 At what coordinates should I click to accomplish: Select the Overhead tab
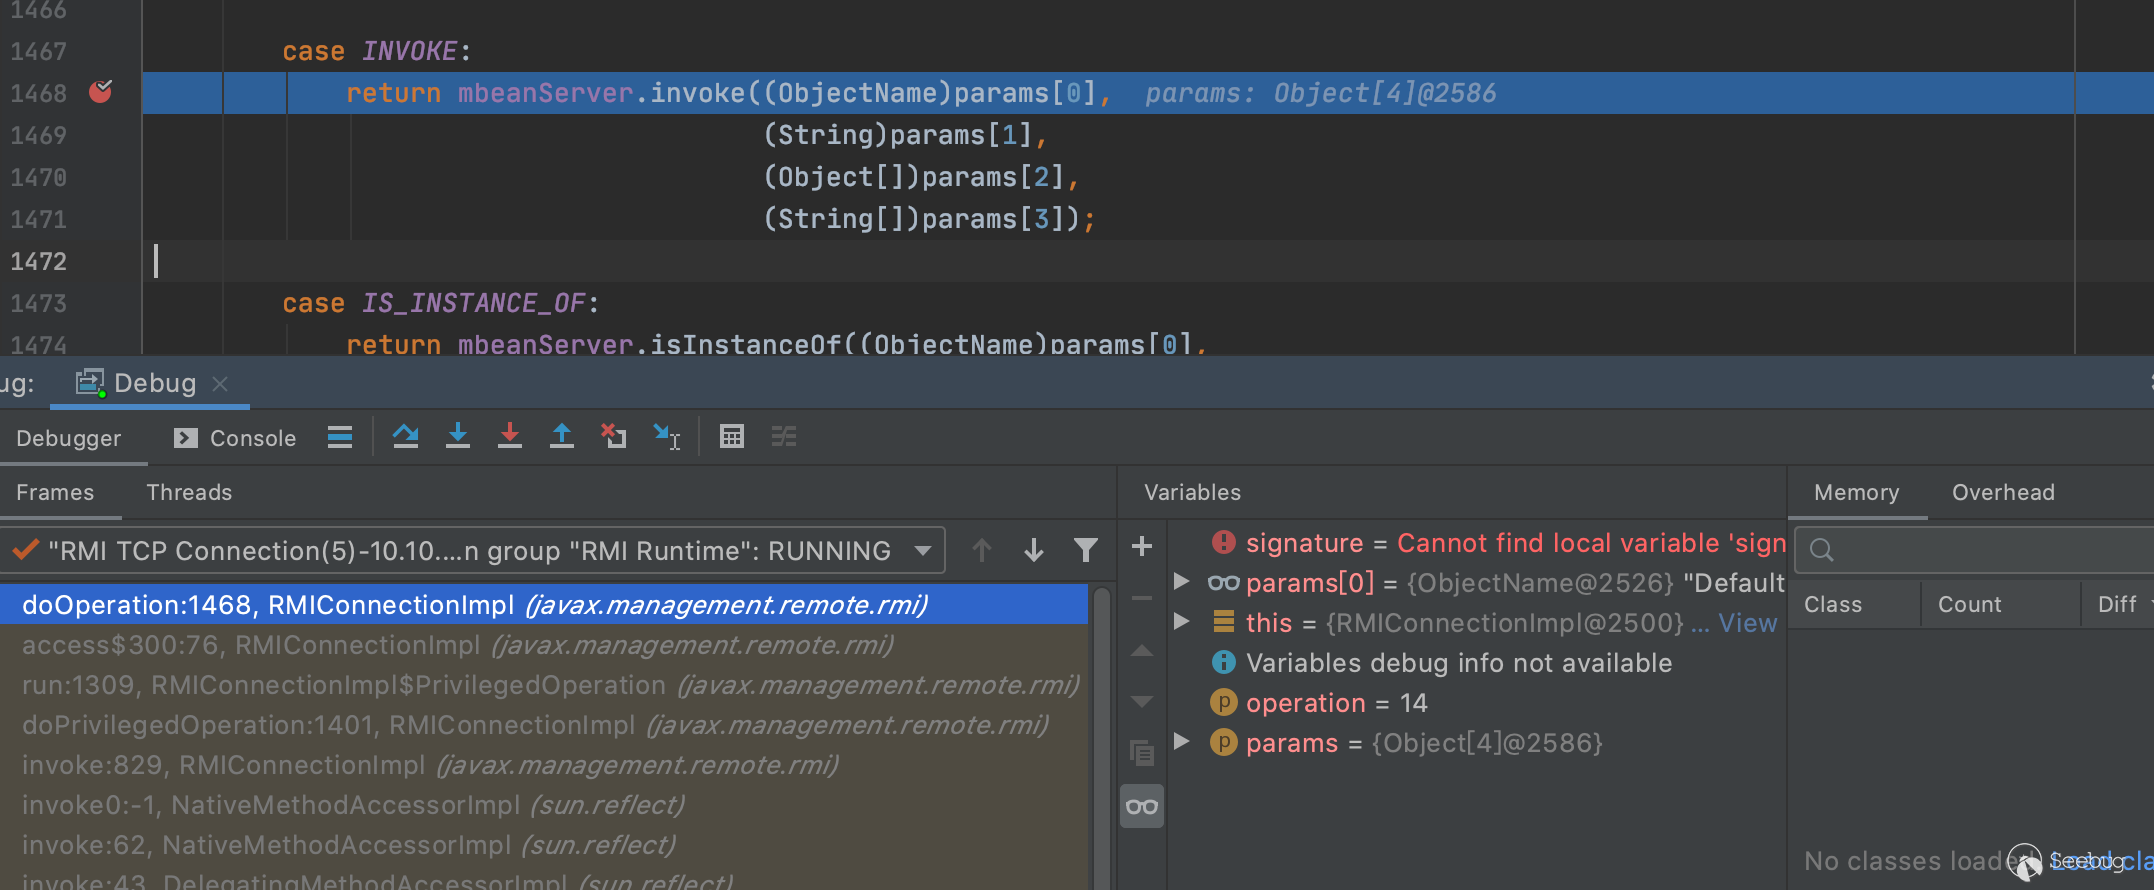coord(2003,493)
